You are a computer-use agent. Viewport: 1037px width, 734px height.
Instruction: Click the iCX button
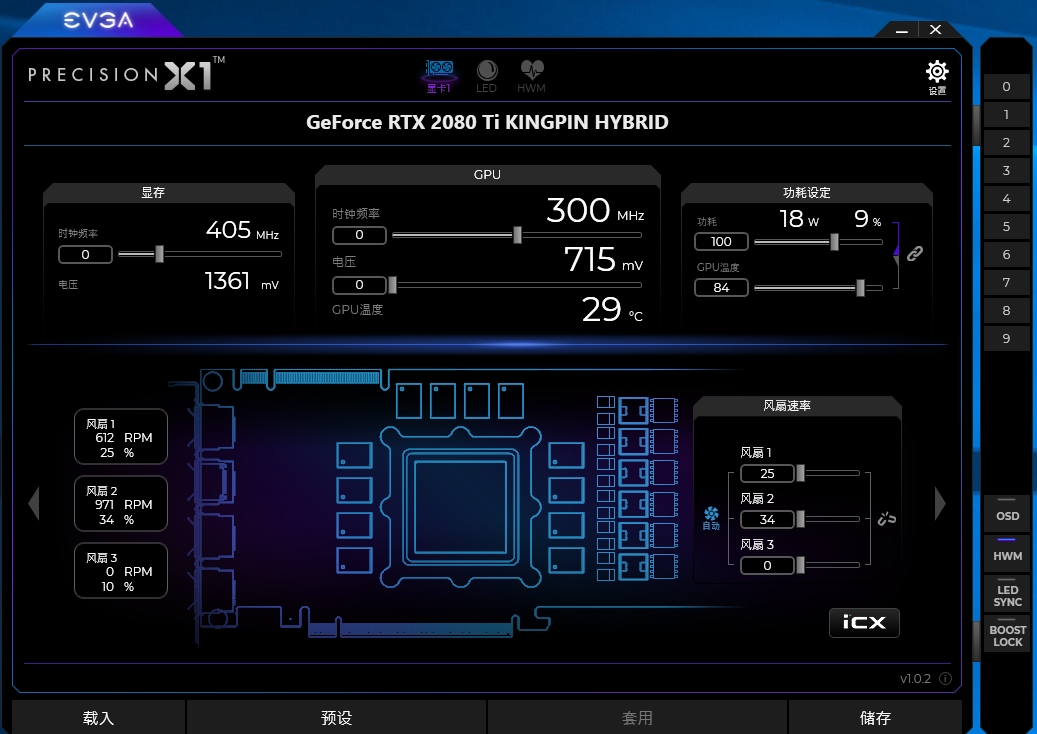pos(864,622)
